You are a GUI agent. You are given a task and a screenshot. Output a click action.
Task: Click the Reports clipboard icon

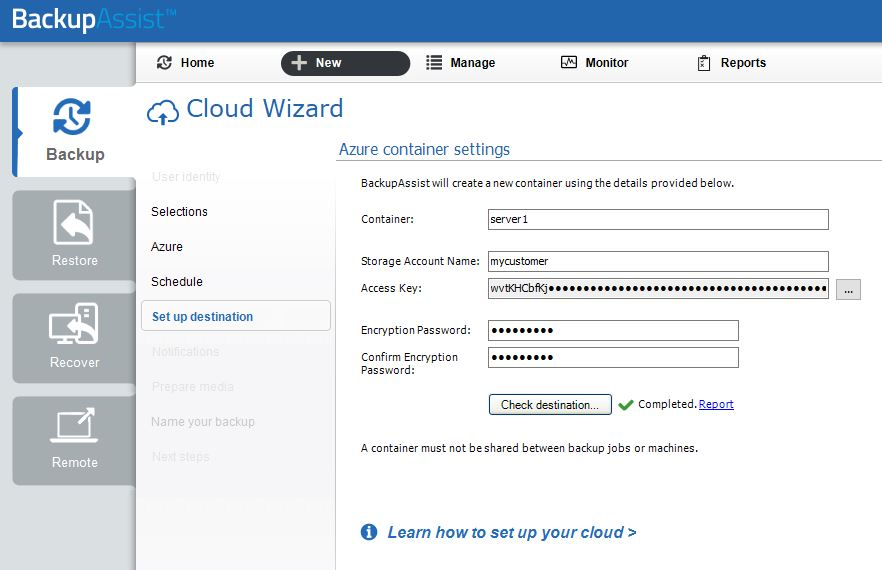pos(704,63)
